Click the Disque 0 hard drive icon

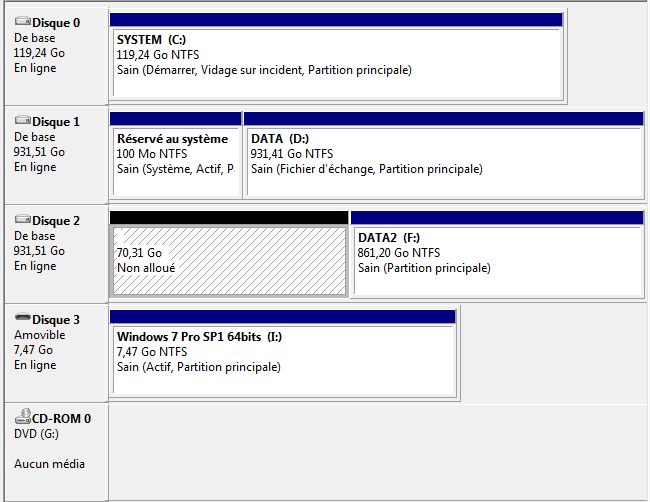[23, 21]
